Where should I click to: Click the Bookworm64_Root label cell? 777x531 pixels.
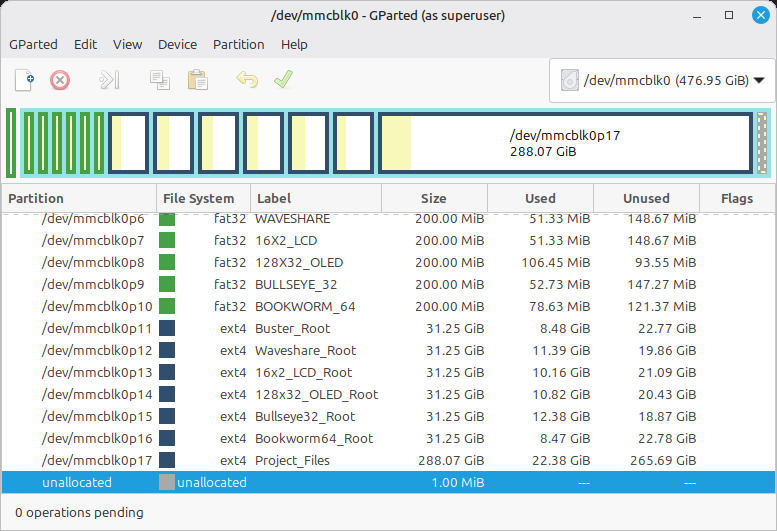[314, 439]
